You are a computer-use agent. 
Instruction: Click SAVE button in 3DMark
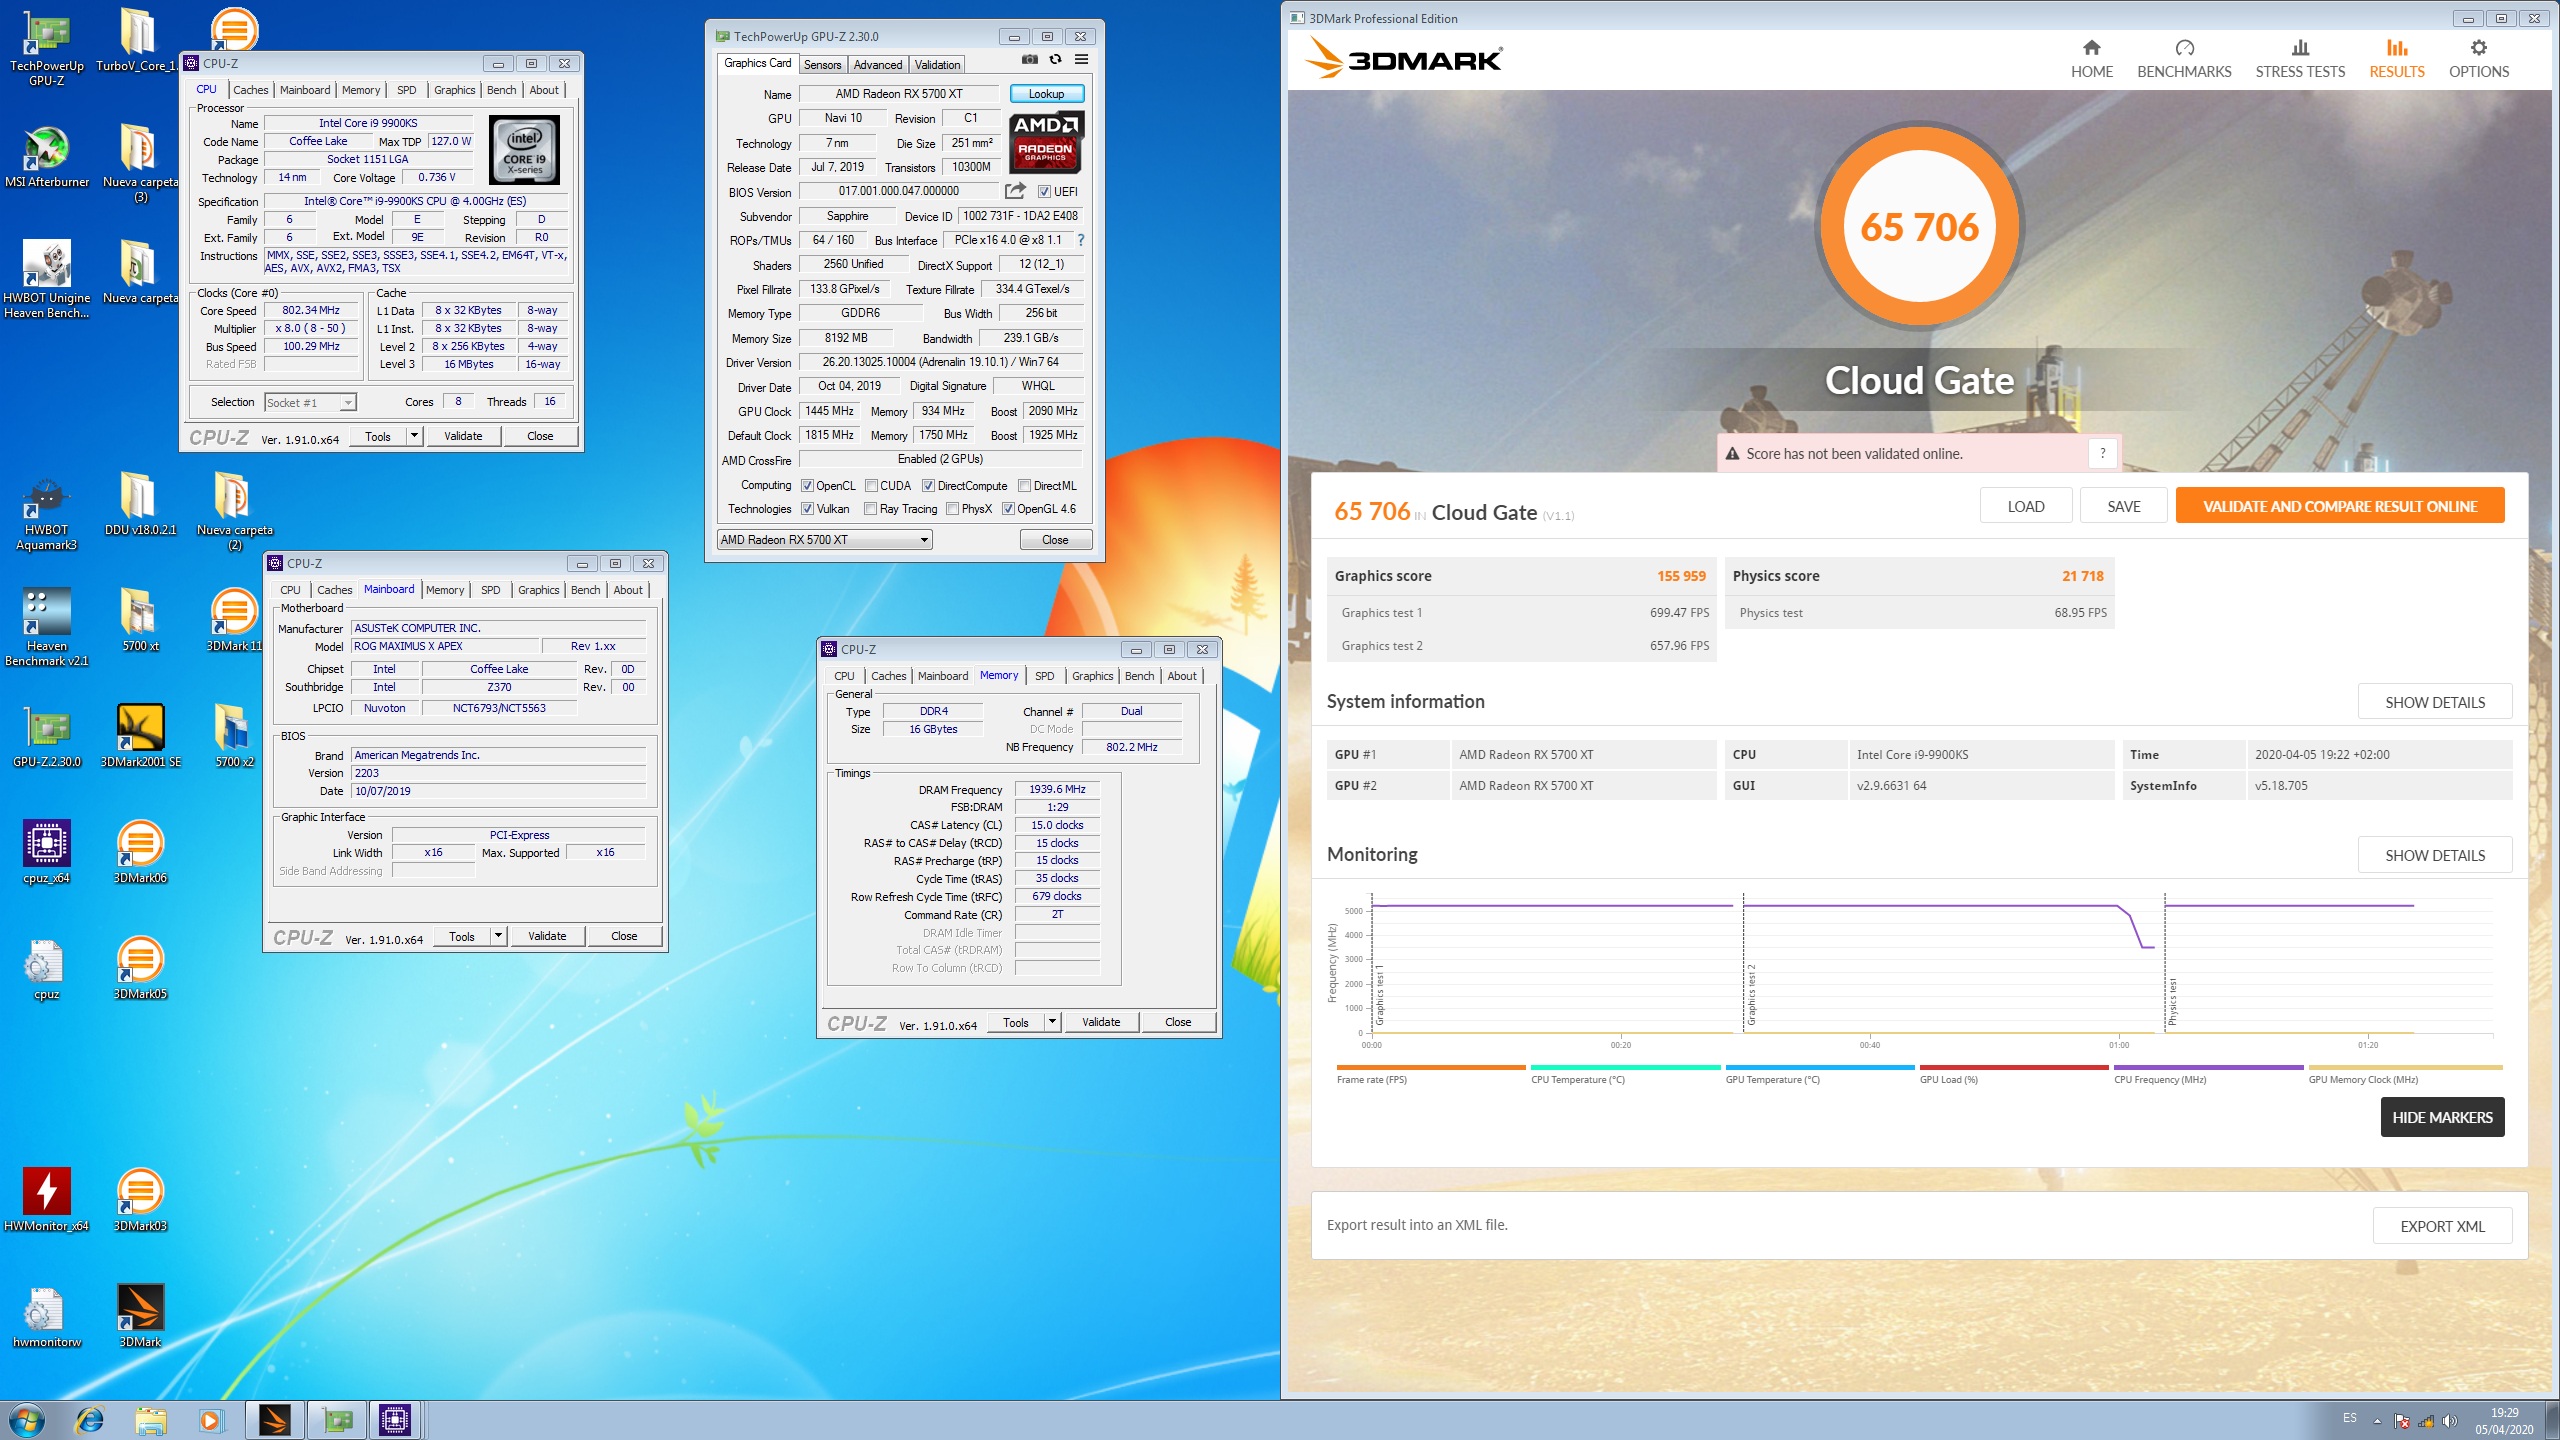point(2123,506)
